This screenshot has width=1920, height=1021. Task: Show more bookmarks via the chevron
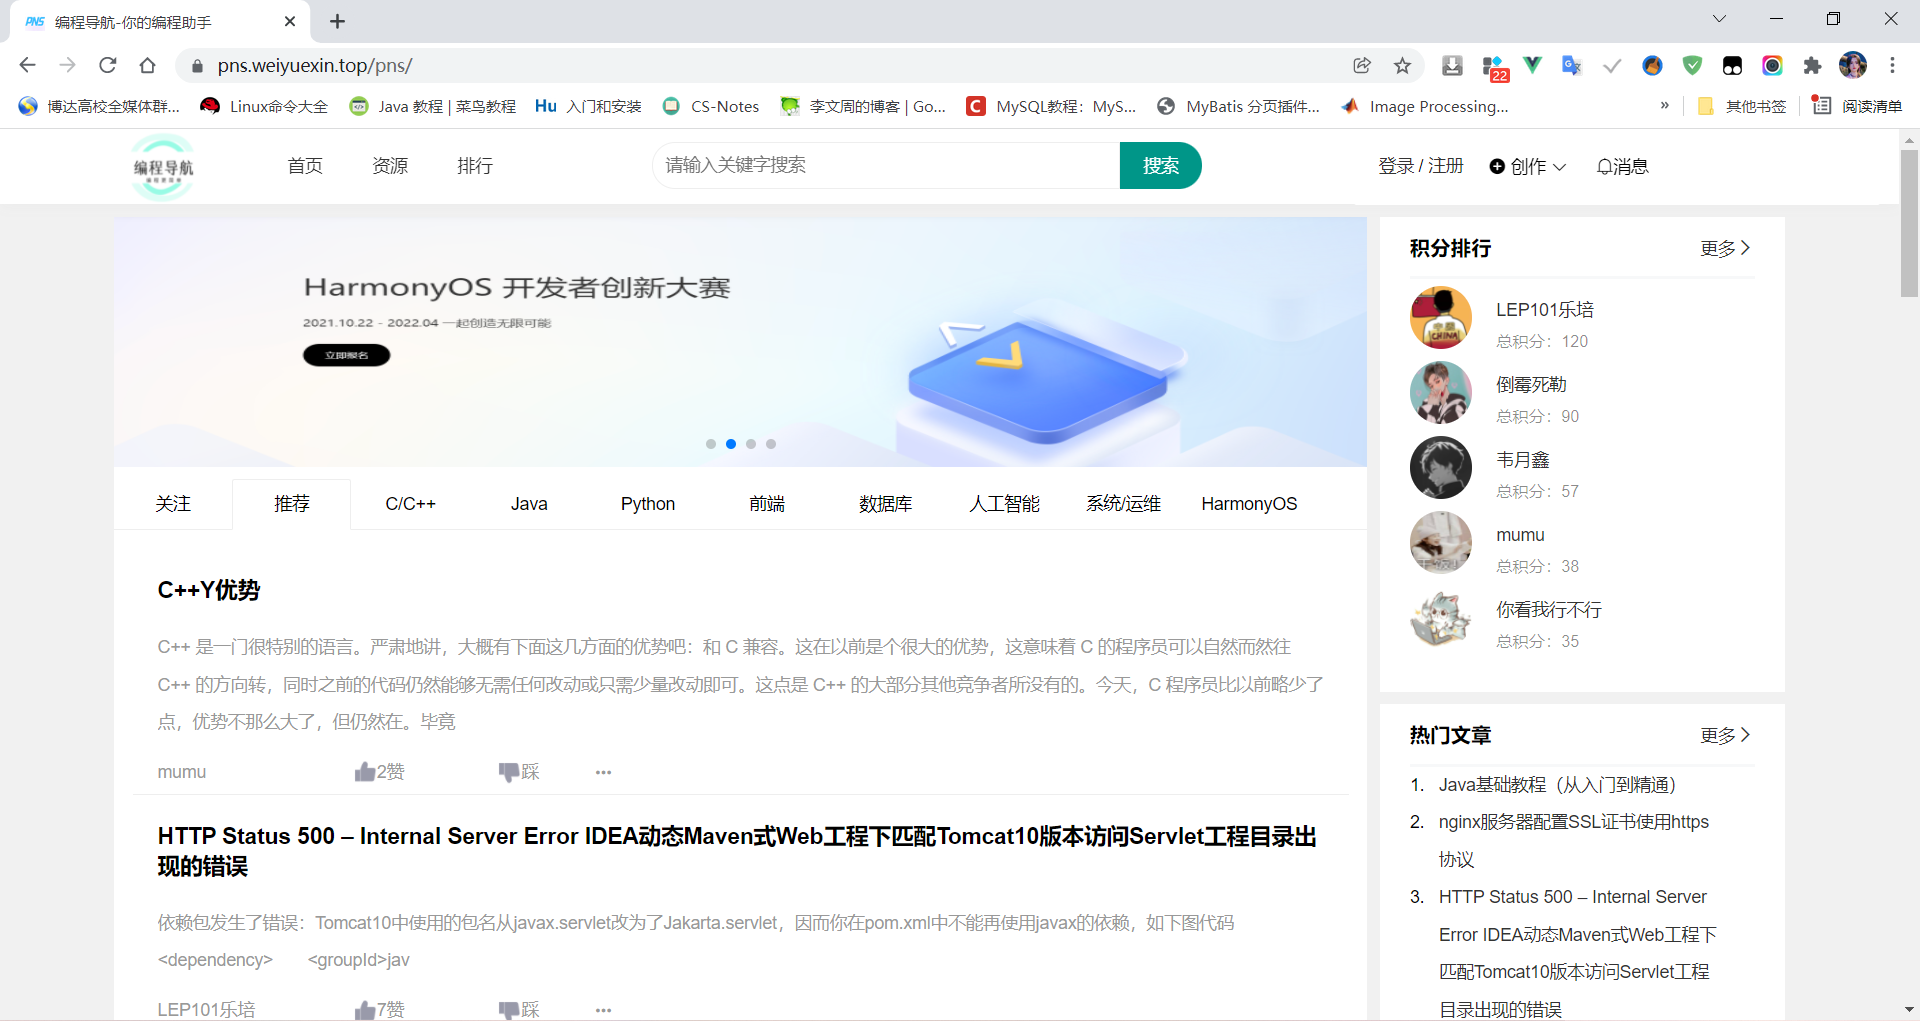(x=1664, y=105)
